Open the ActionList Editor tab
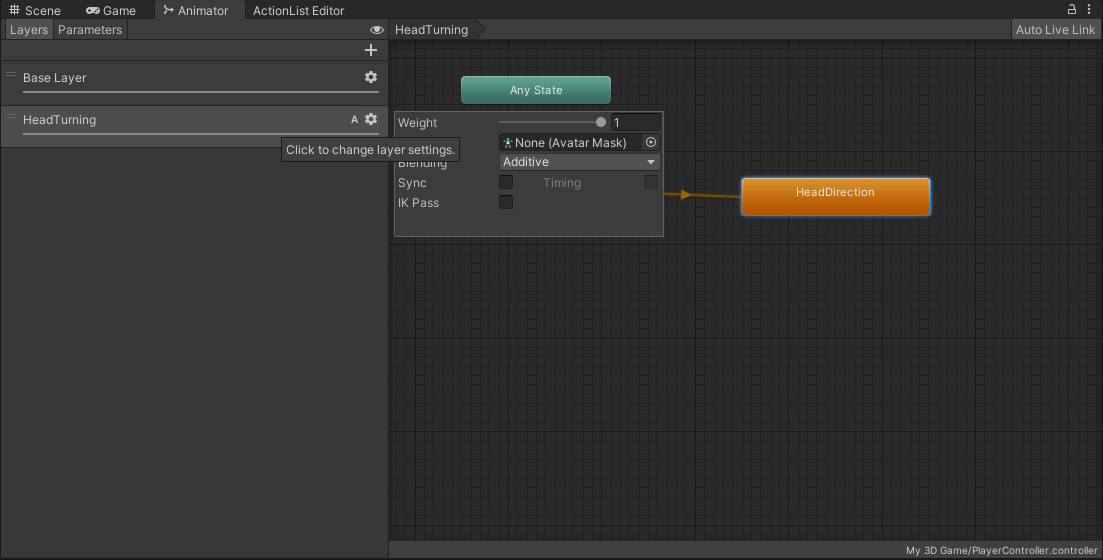The width and height of the screenshot is (1103, 560). click(298, 11)
